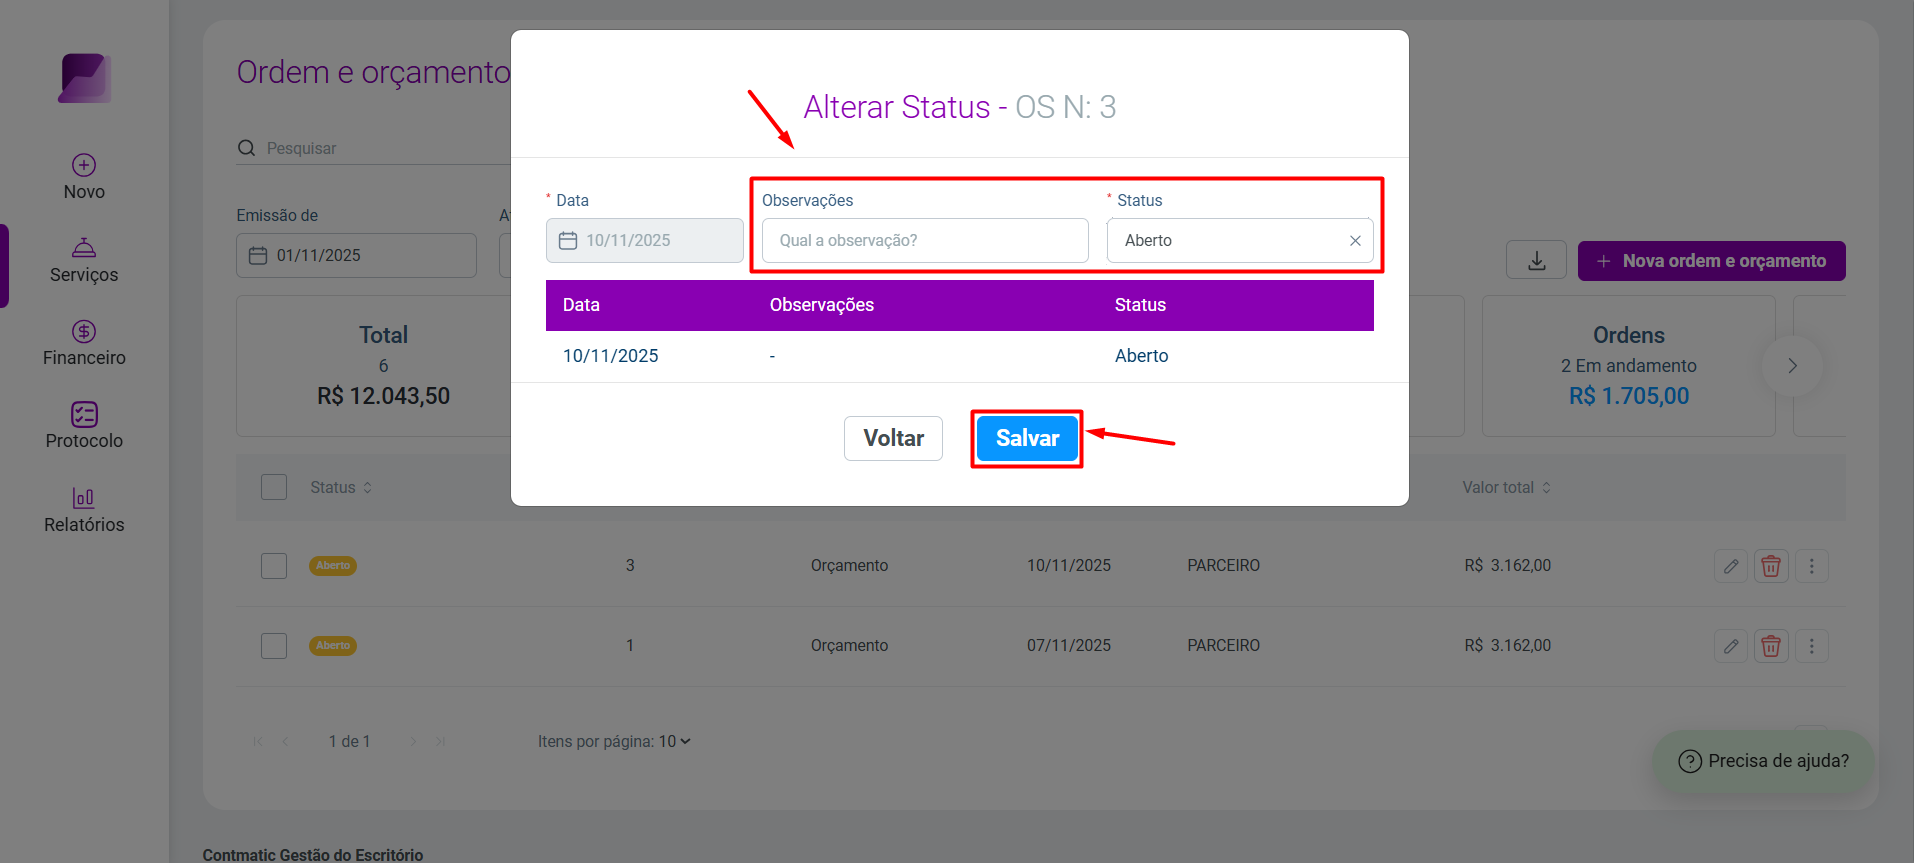Click 10/11/2025 in modal history row
The width and height of the screenshot is (1914, 863).
tap(610, 356)
